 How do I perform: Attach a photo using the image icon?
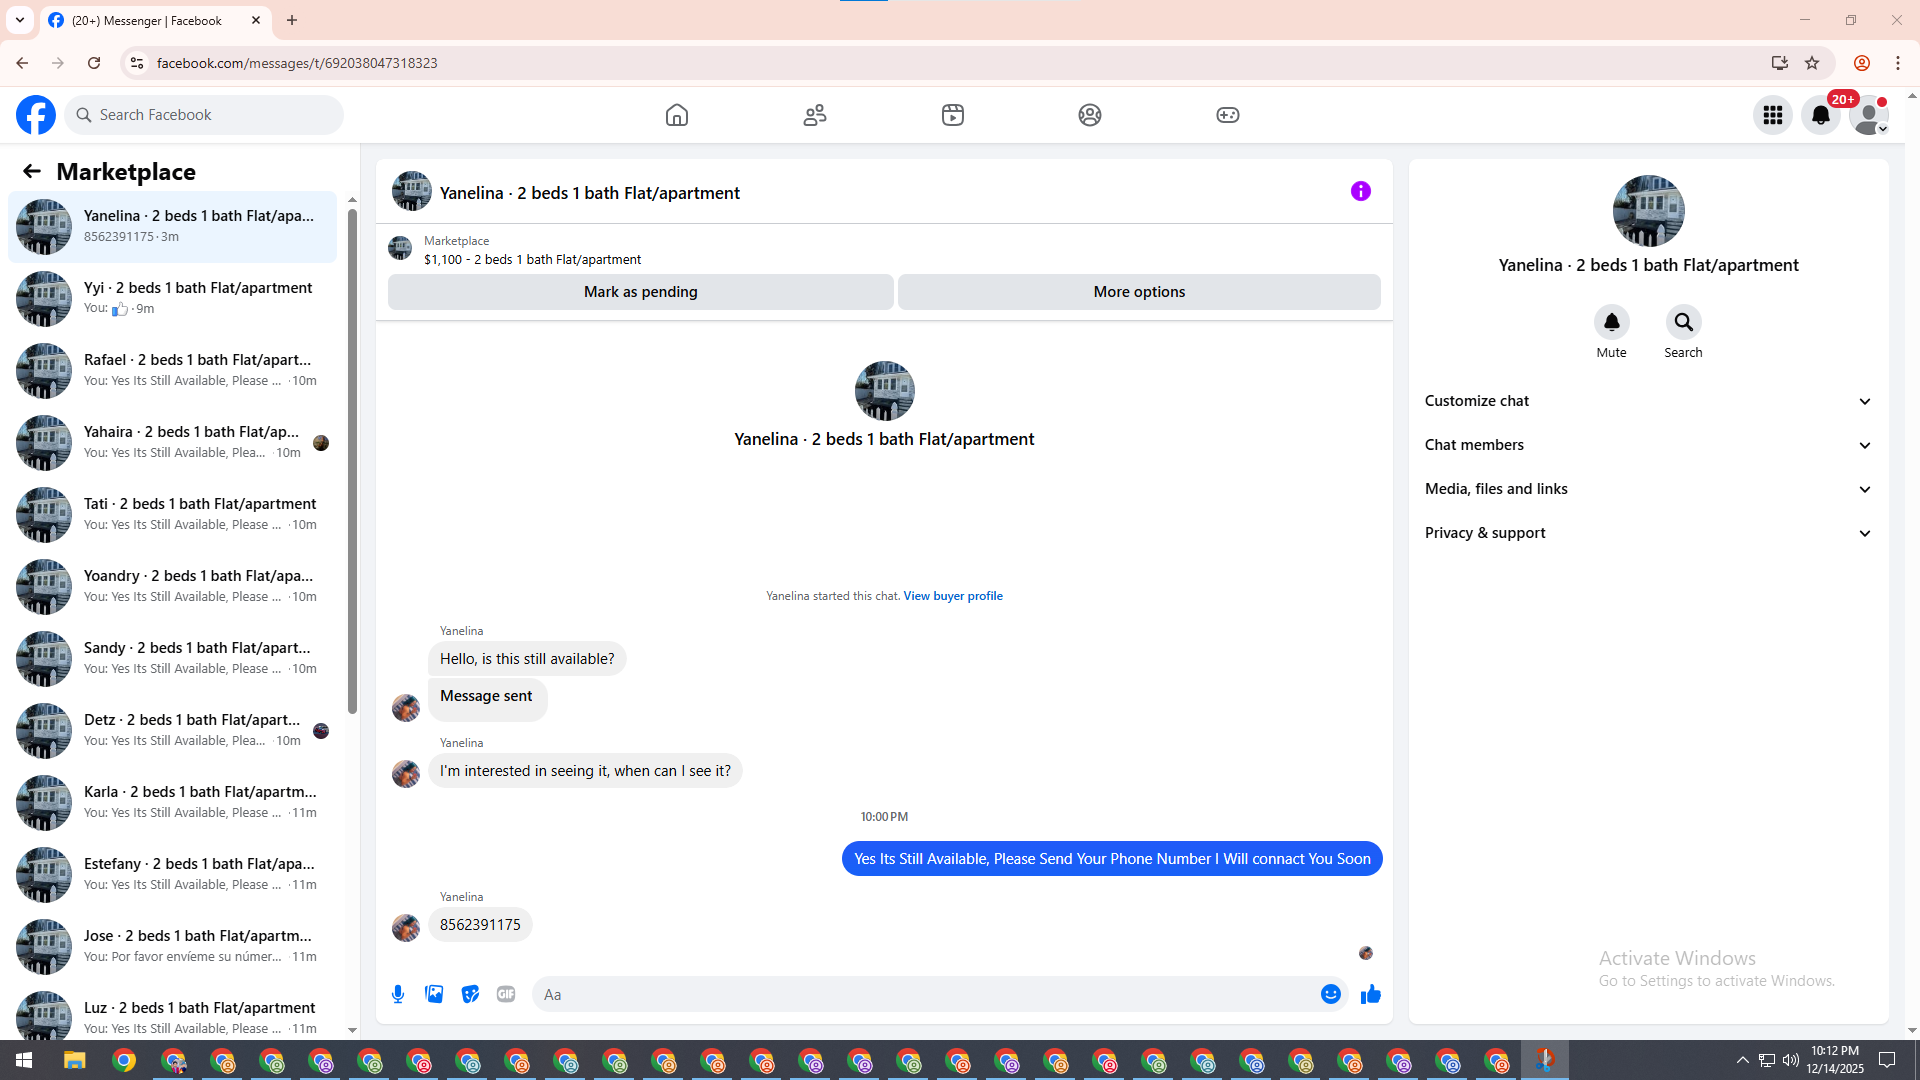click(434, 994)
